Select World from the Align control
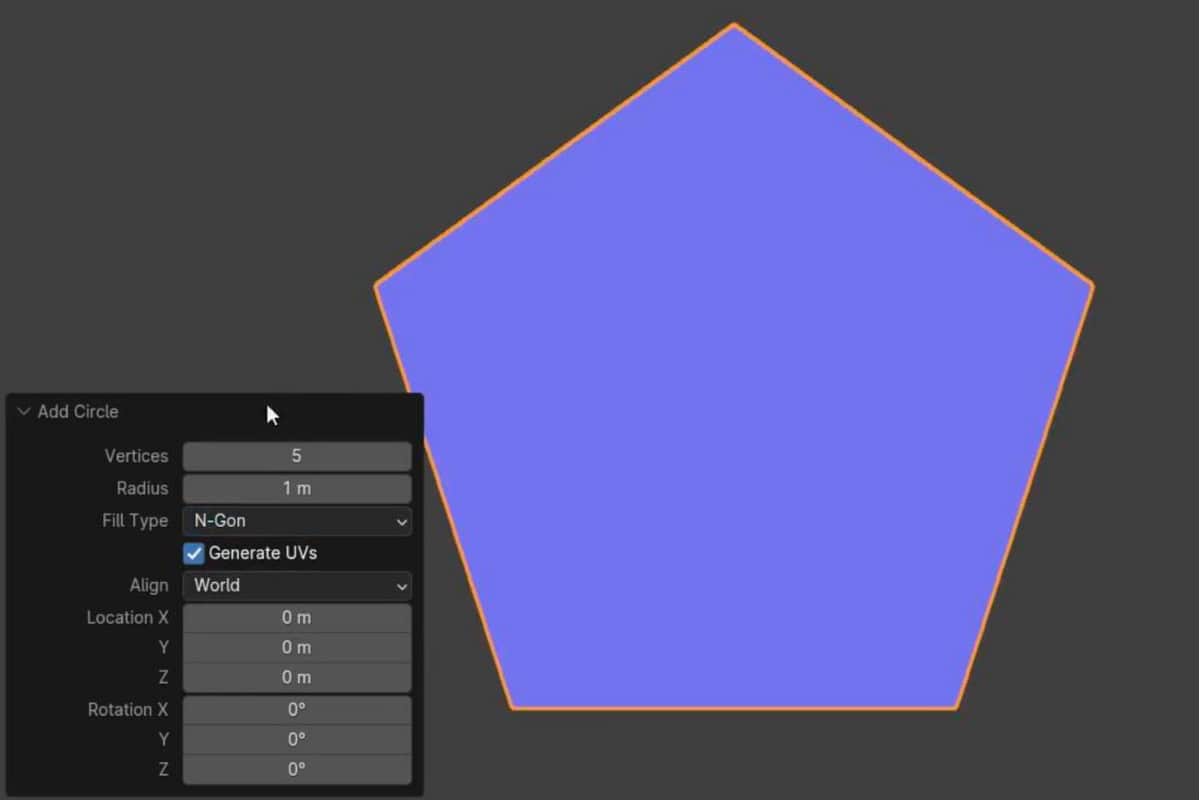 click(x=297, y=586)
